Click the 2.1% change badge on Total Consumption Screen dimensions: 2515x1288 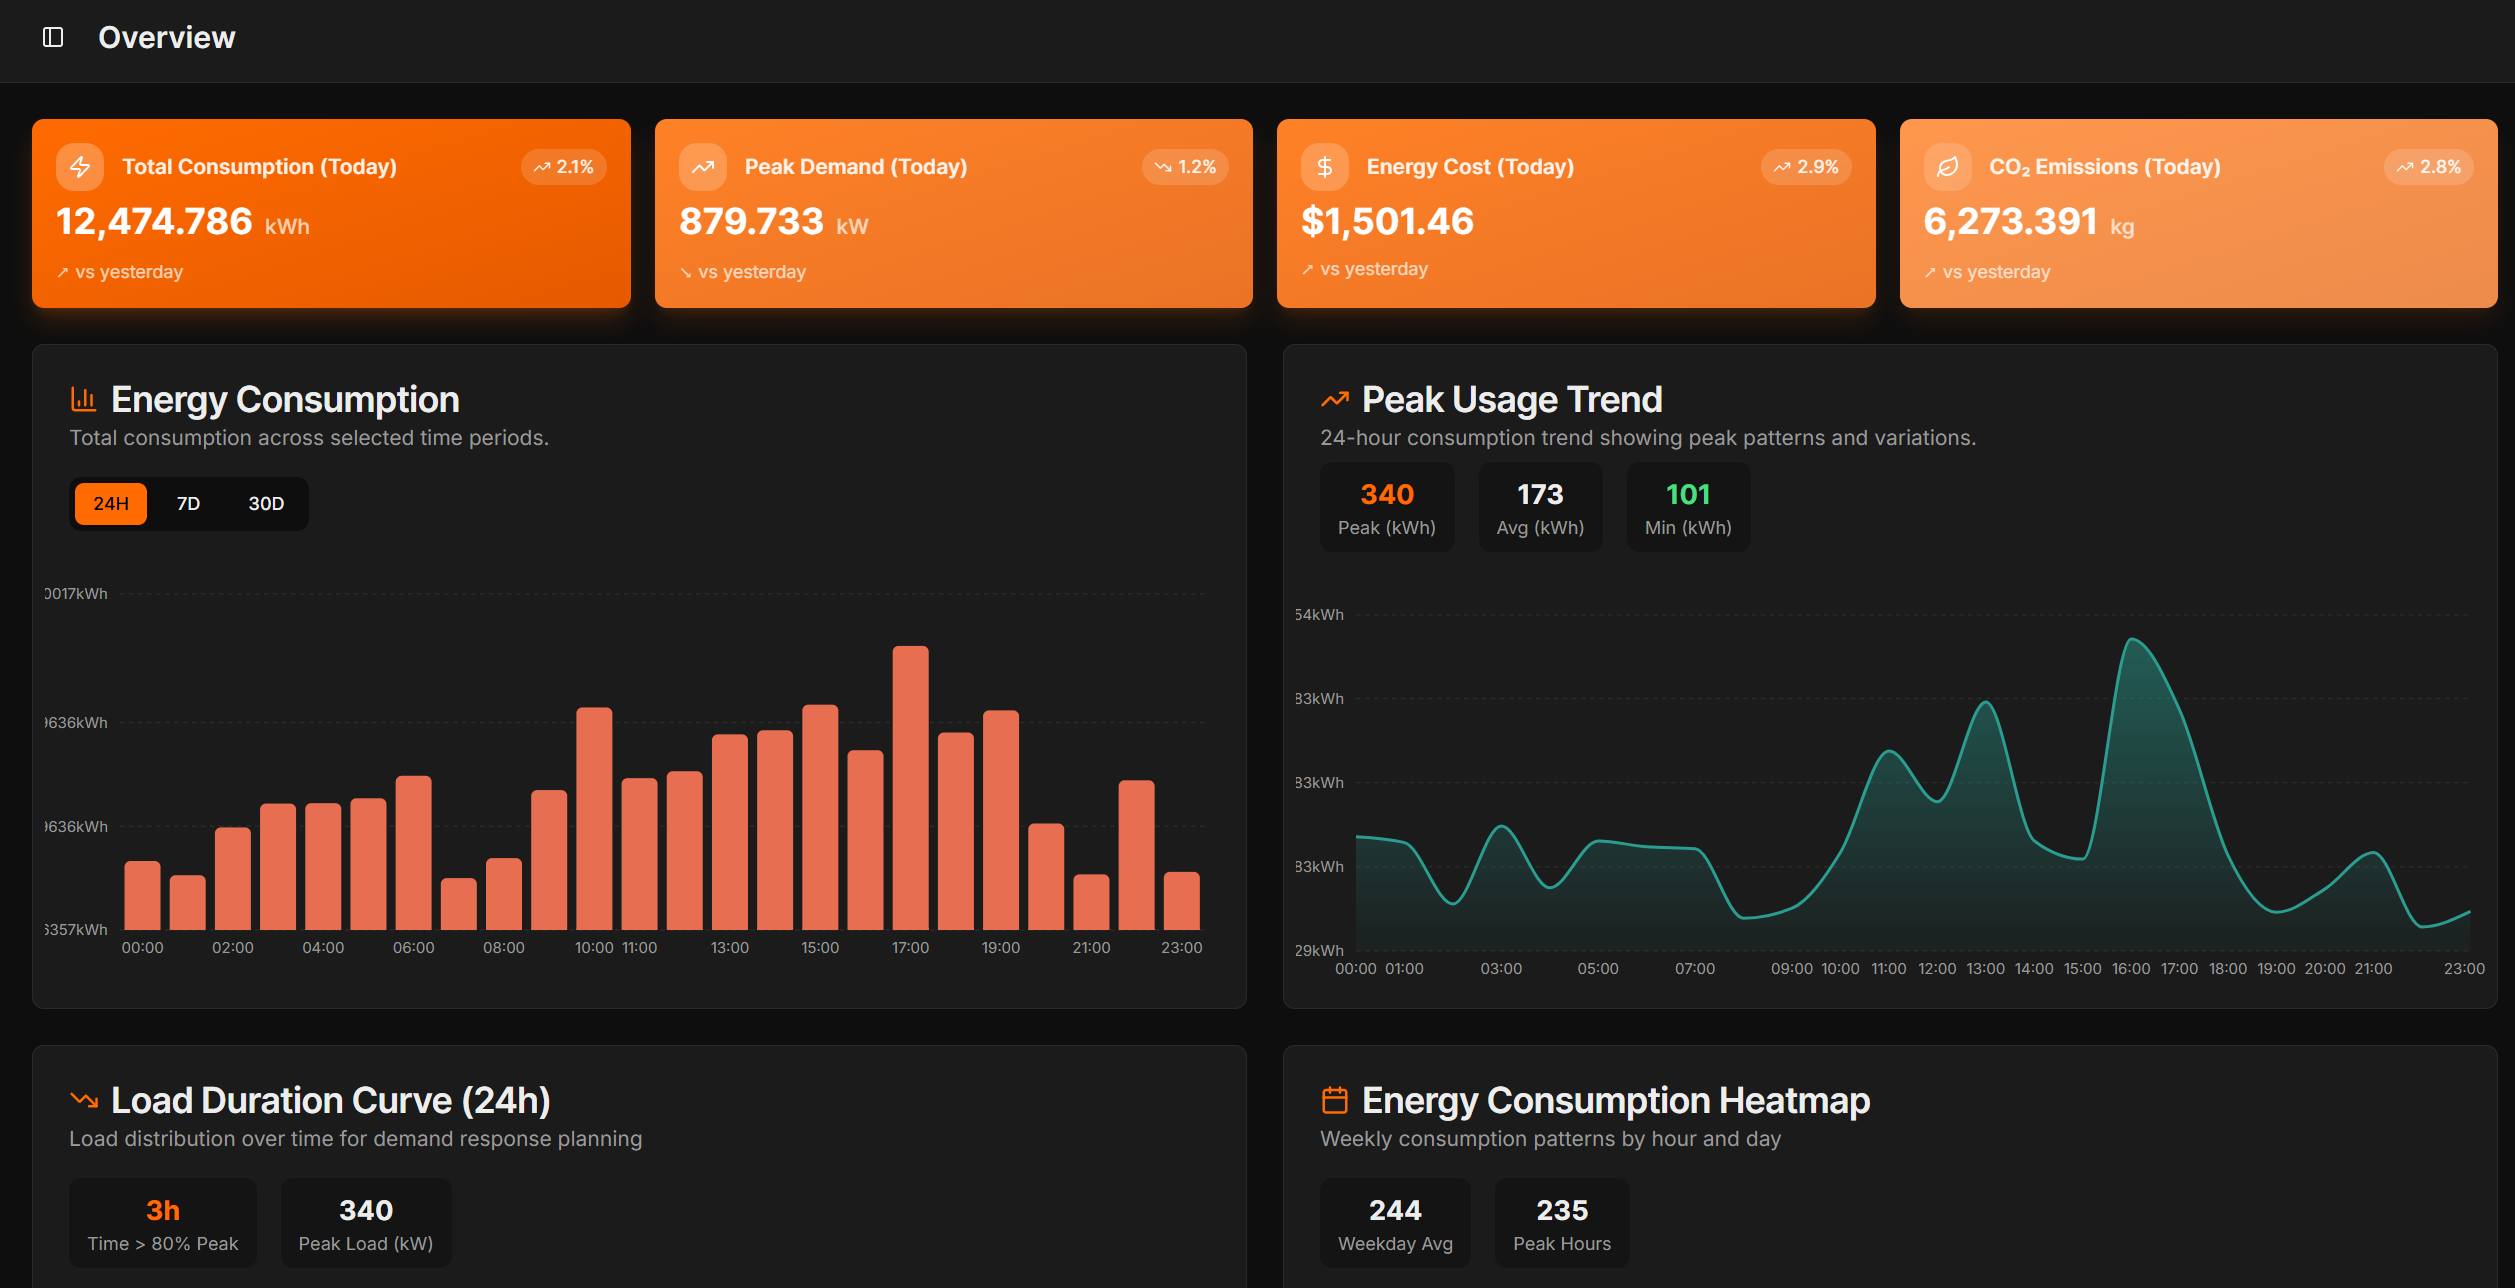tap(563, 167)
